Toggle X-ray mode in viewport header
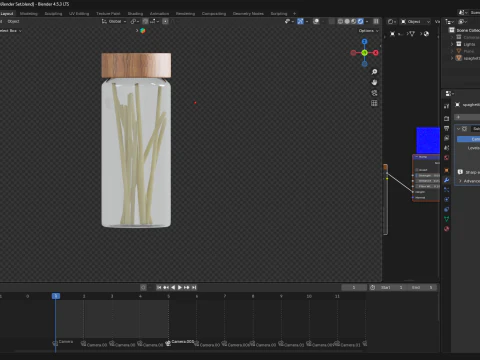This screenshot has height=360, width=480. tap(331, 21)
